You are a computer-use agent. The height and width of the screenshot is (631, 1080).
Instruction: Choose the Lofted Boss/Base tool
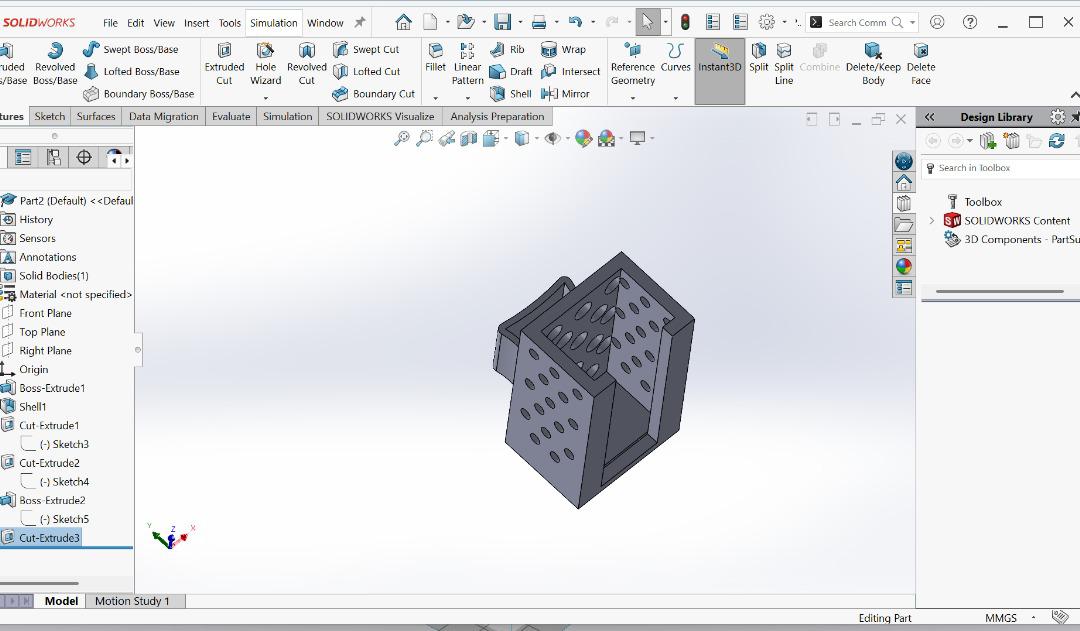[132, 72]
